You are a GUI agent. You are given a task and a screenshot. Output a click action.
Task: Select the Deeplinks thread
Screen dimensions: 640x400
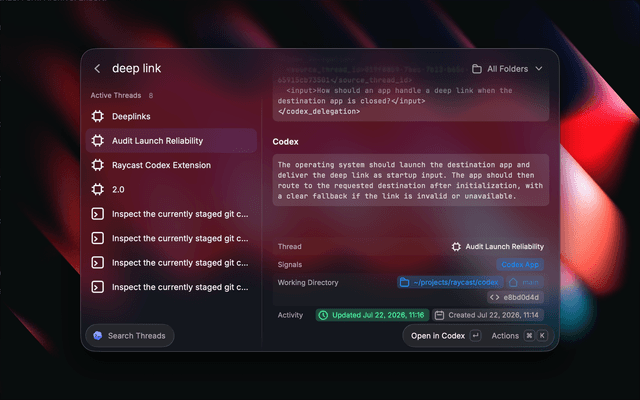pyautogui.click(x=171, y=116)
